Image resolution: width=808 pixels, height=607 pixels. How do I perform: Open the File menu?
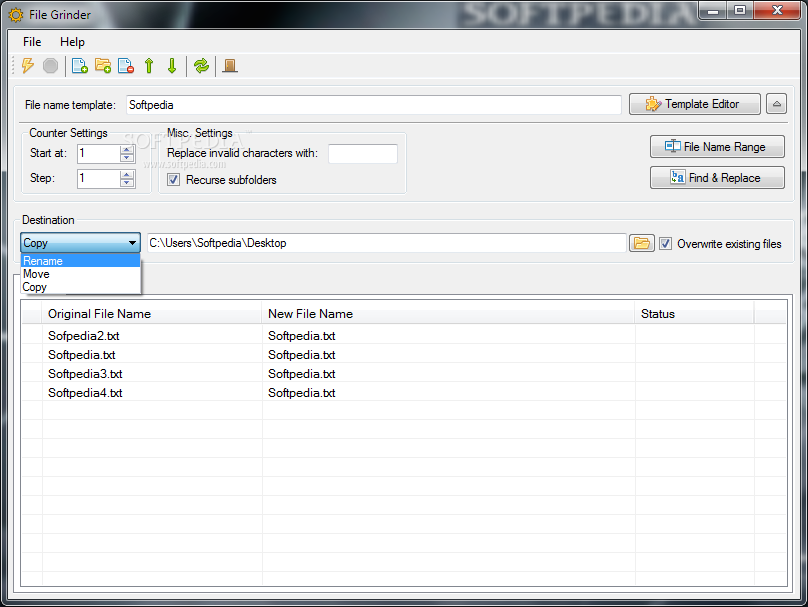click(x=32, y=42)
